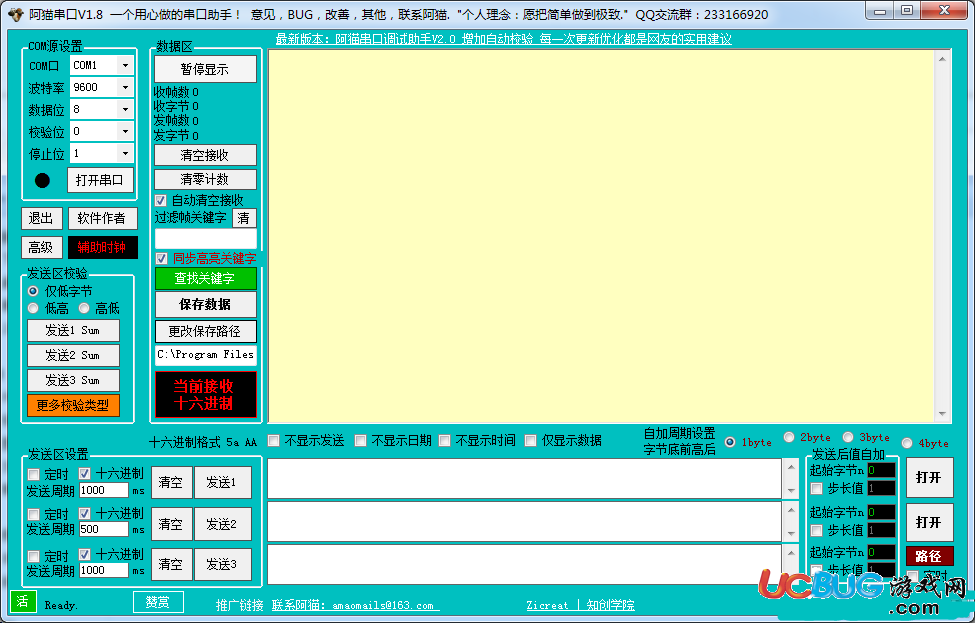Enable 定时 for the 发送1 row
Image resolution: width=975 pixels, height=623 pixels.
pyautogui.click(x=34, y=474)
